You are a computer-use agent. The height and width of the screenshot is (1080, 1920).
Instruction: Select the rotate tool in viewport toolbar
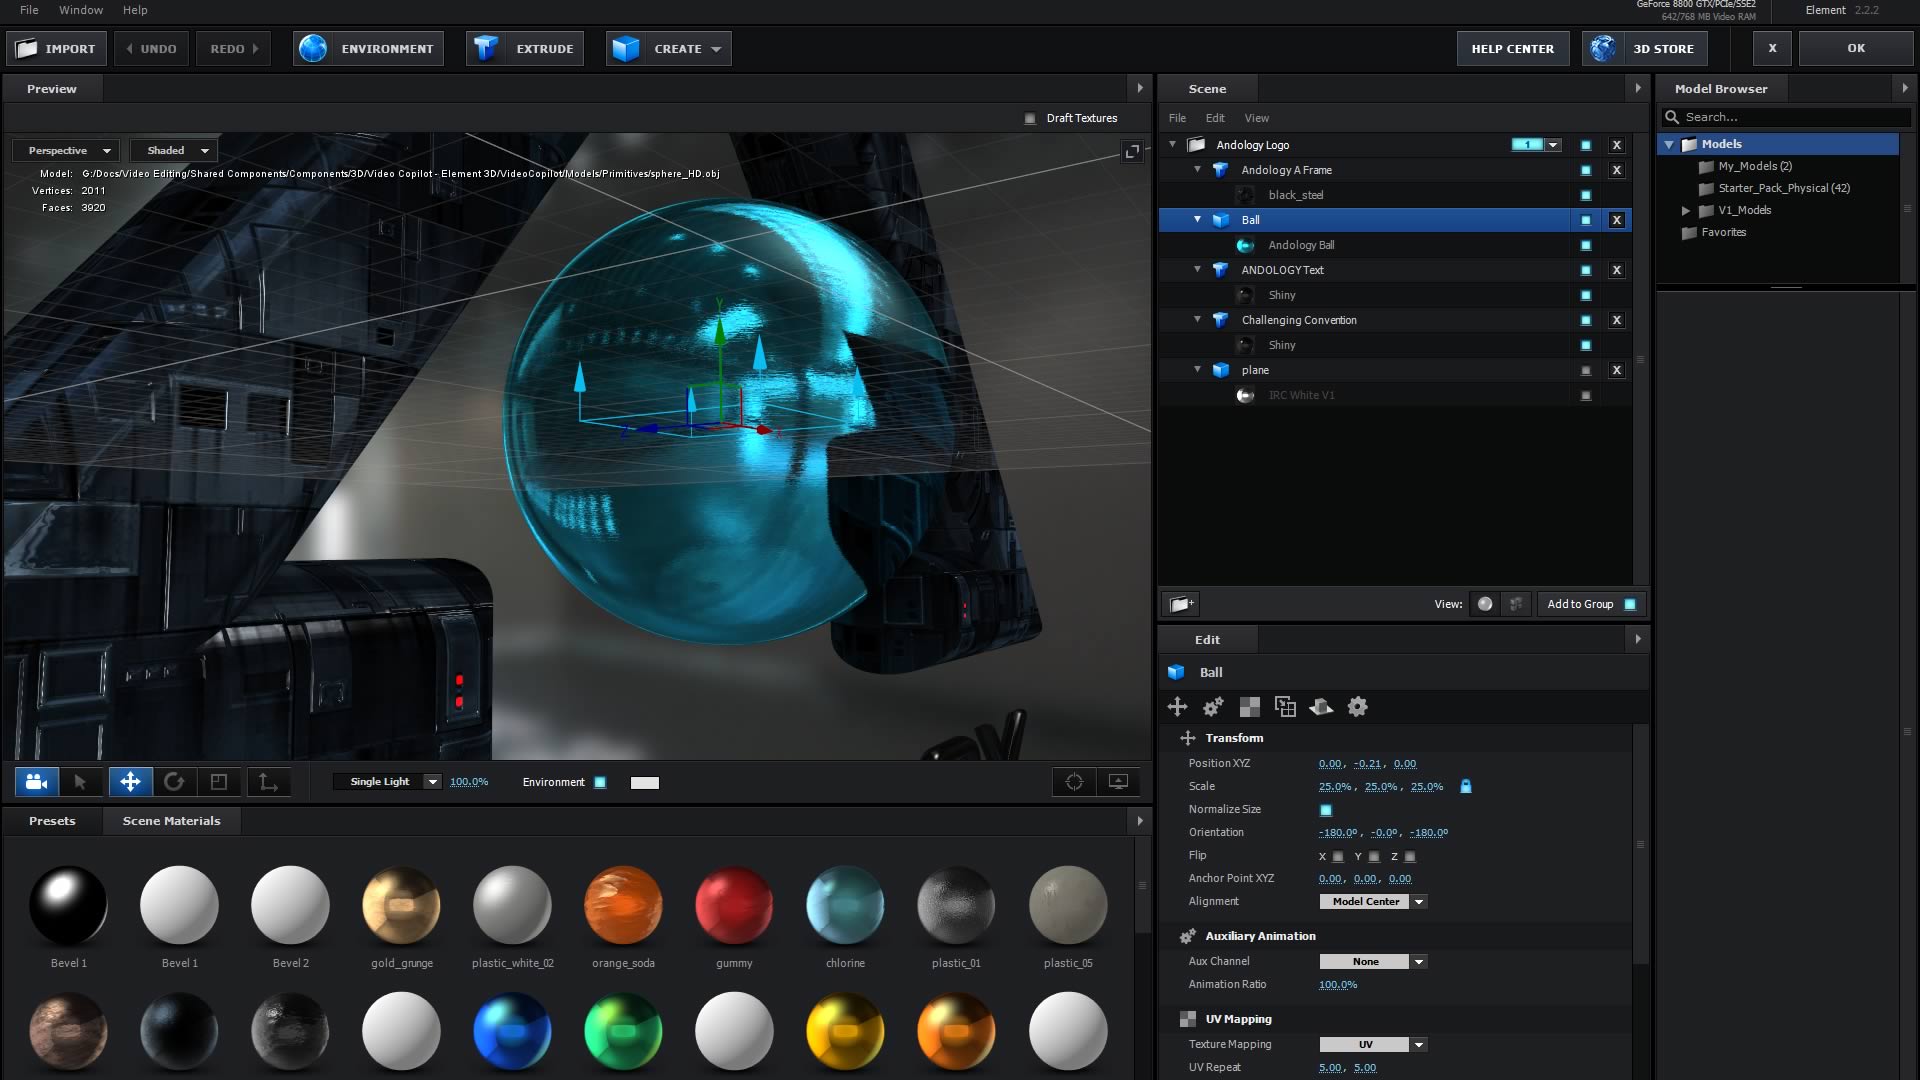(174, 782)
